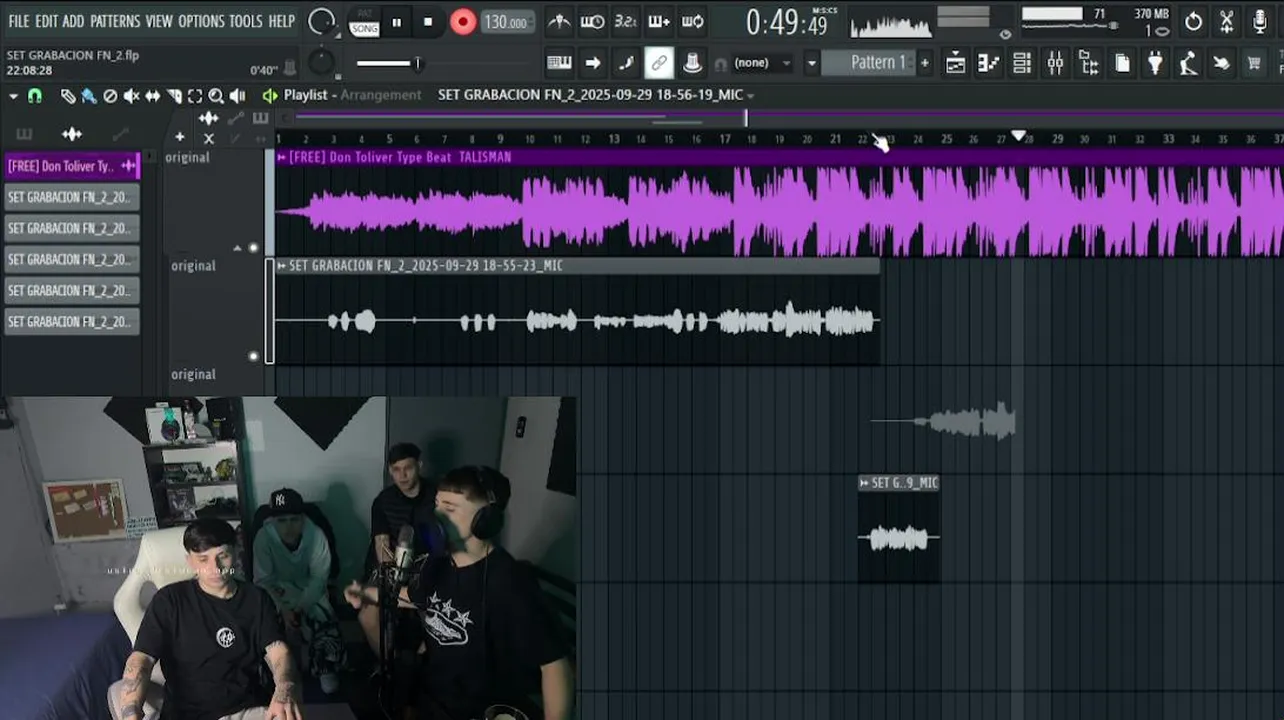Open the VIEW menu

pos(159,21)
